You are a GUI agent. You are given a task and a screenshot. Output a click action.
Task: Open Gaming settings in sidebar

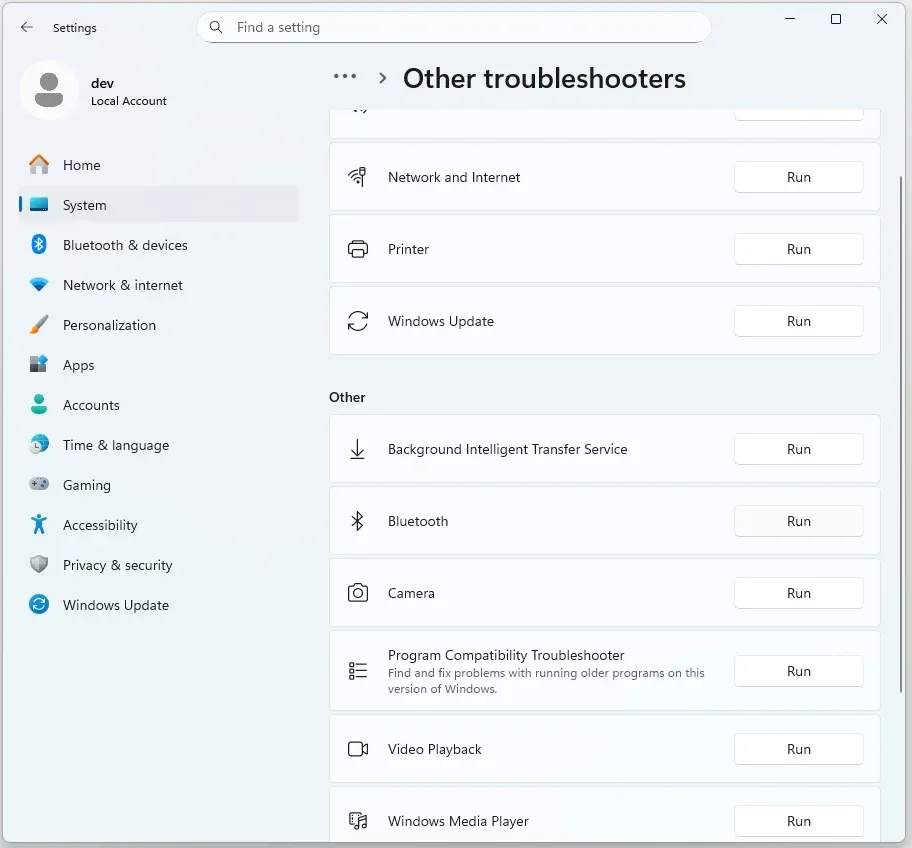[159, 485]
